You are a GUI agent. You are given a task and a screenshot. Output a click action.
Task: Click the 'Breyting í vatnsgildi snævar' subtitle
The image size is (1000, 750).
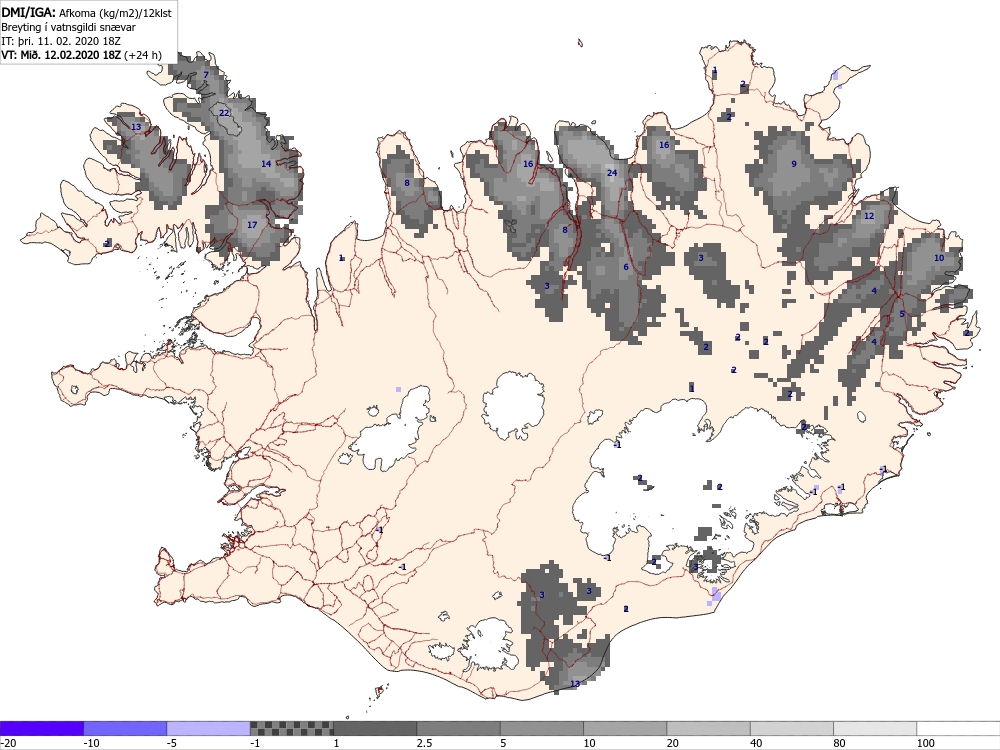click(x=68, y=27)
